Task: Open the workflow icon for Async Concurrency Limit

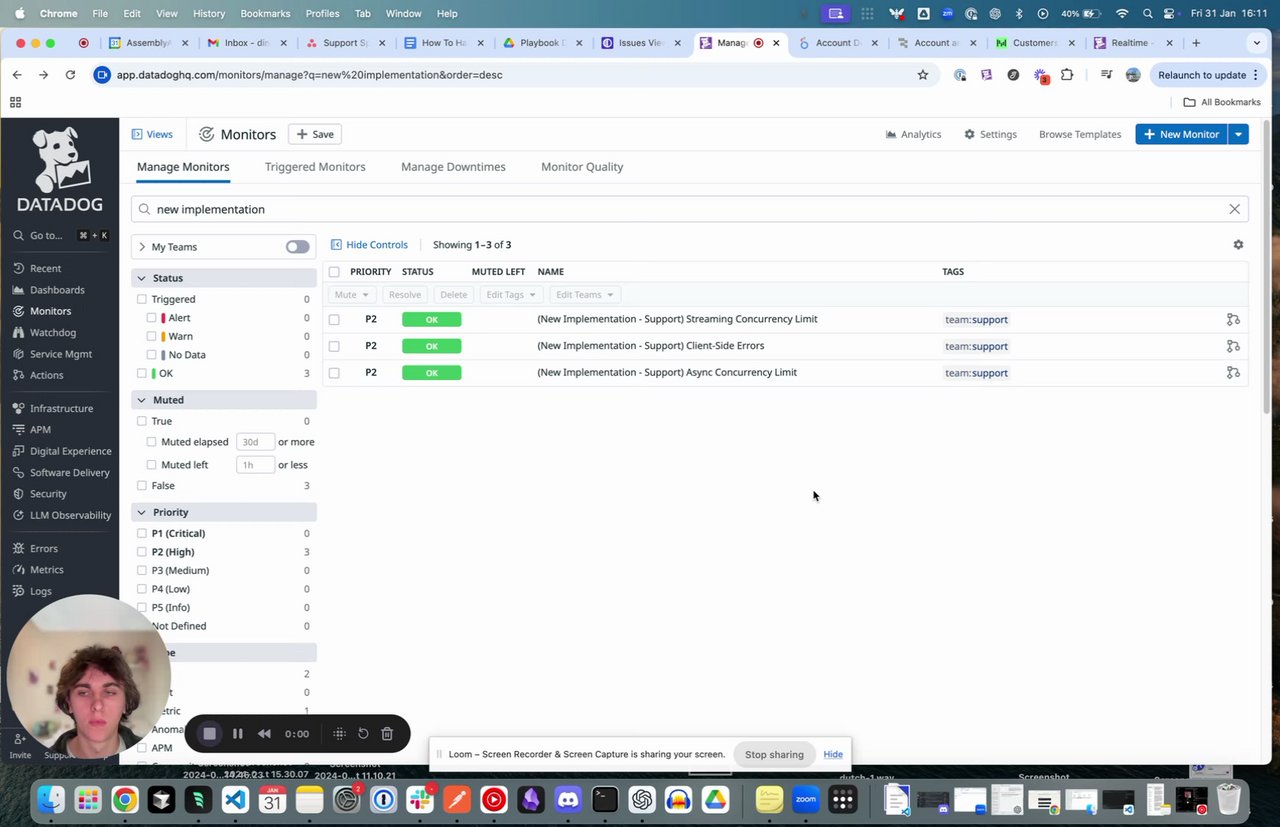Action: point(1233,373)
